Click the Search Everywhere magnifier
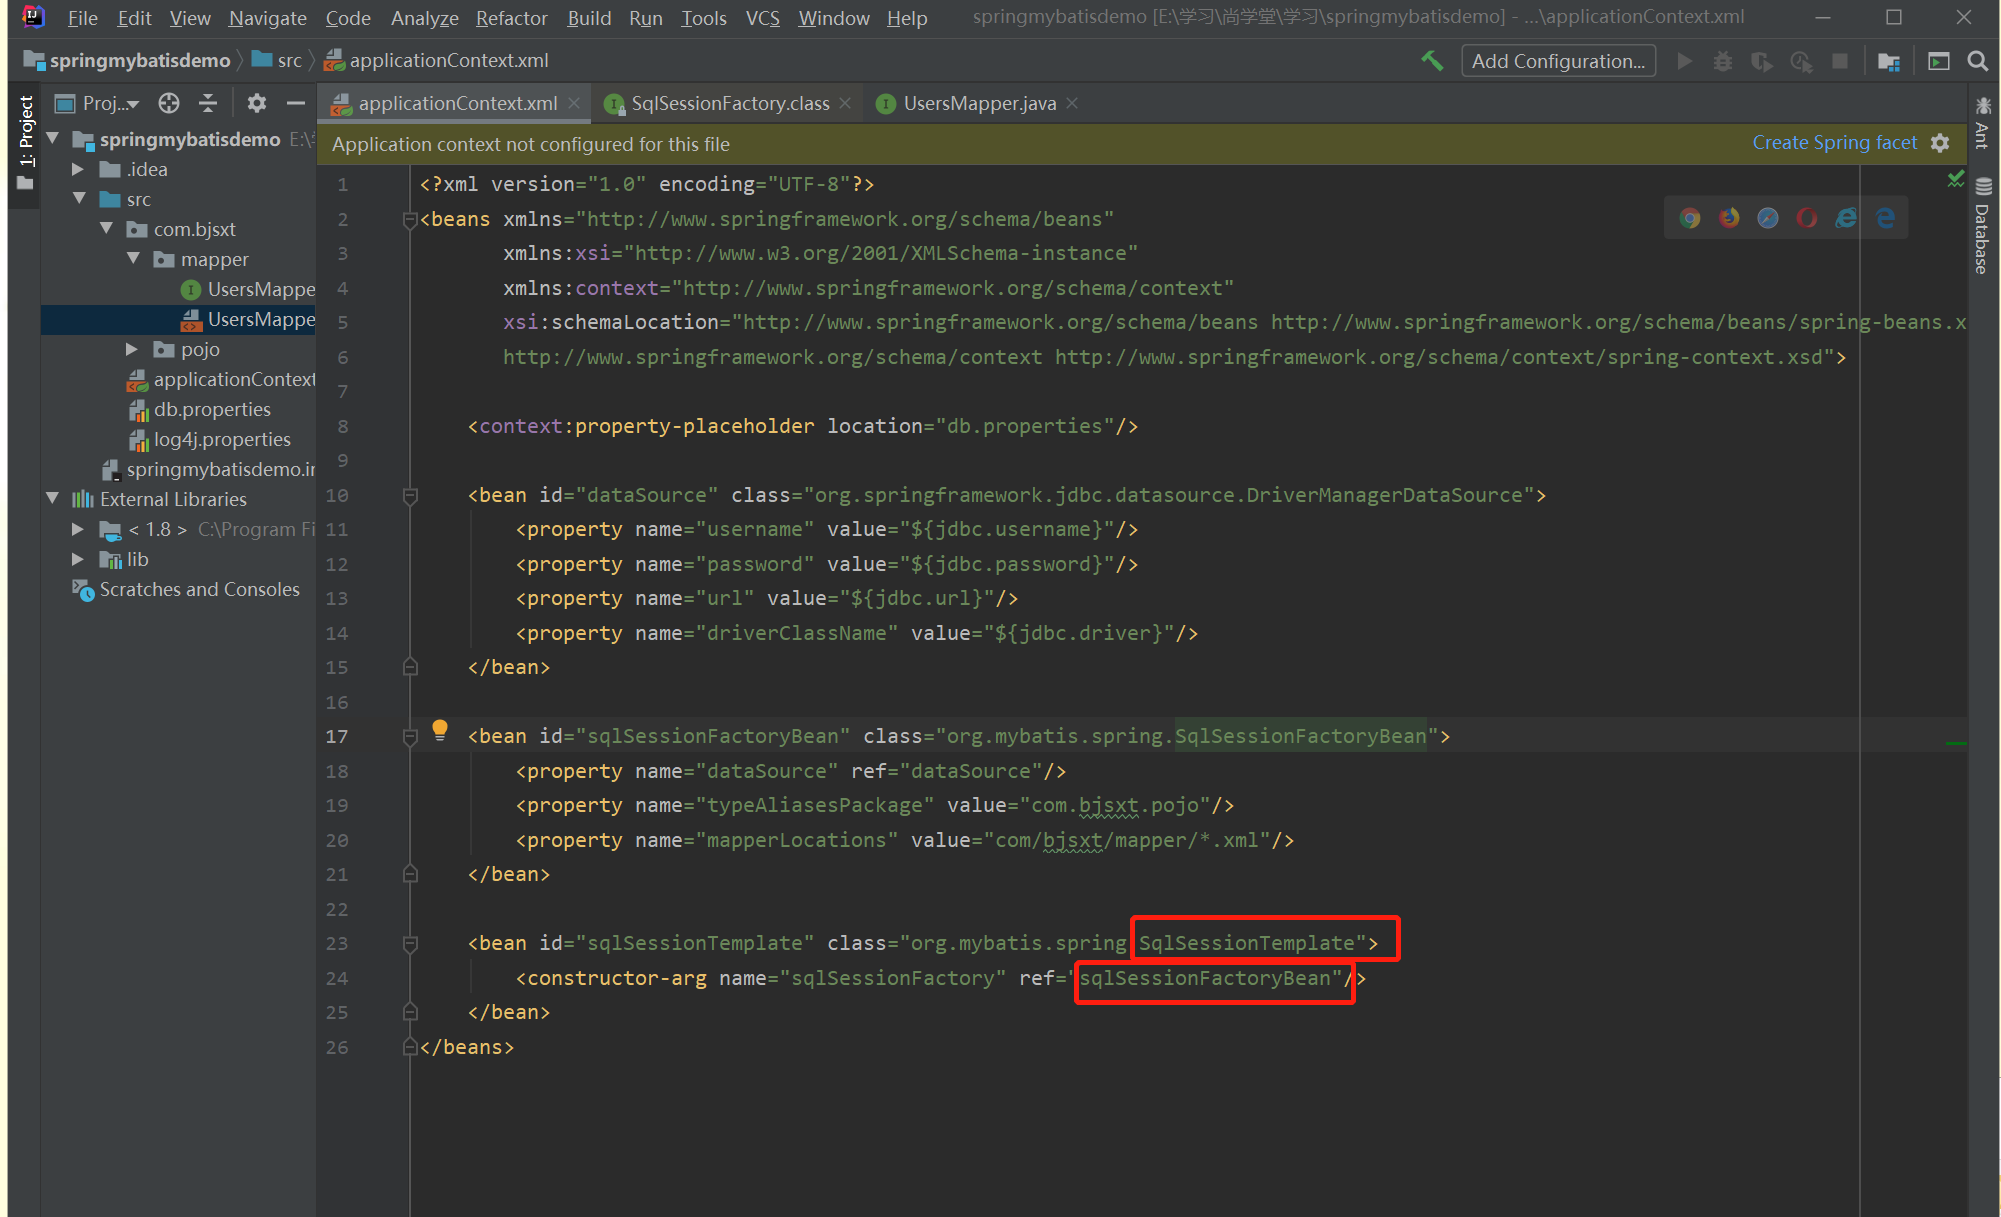 click(1977, 61)
